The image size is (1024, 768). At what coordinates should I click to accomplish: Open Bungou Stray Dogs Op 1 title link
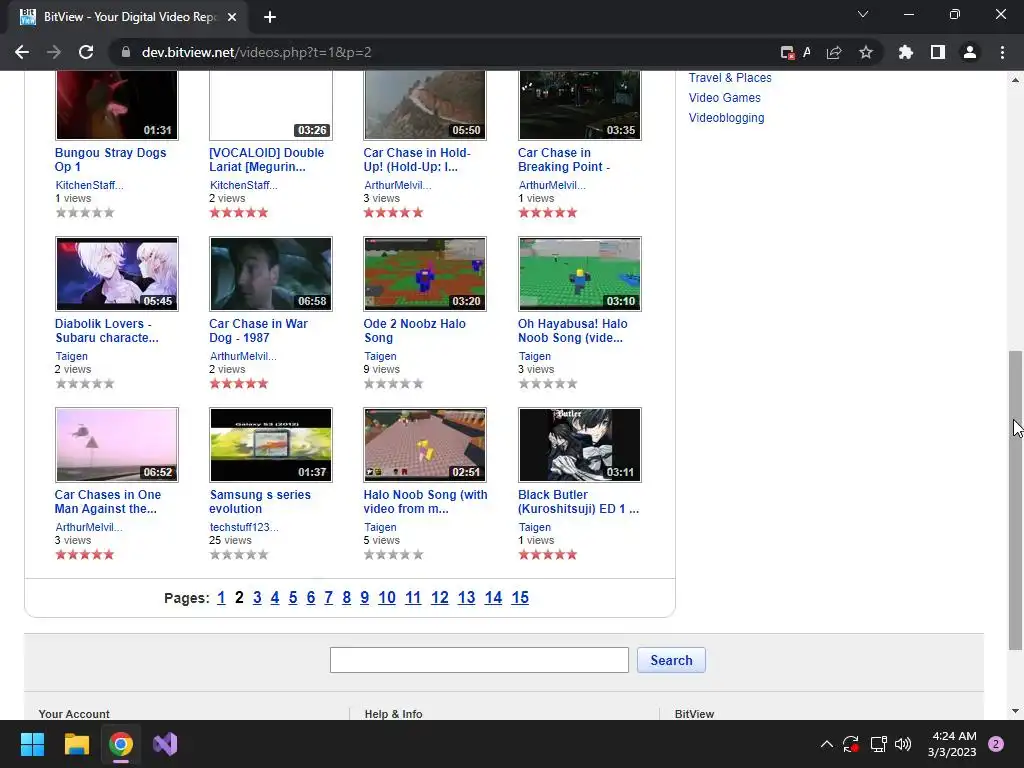pyautogui.click(x=110, y=159)
